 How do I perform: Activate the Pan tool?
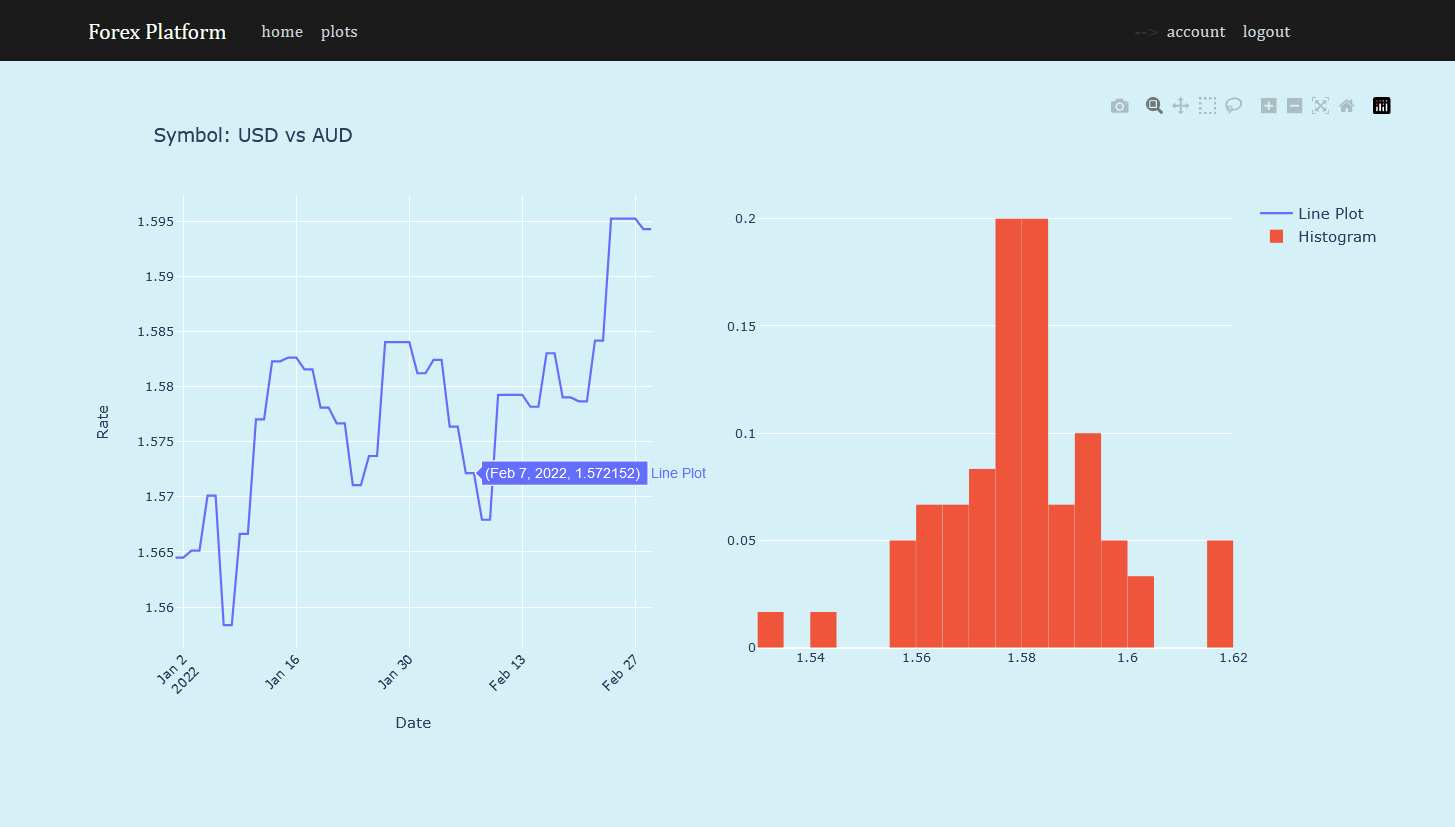coord(1180,105)
